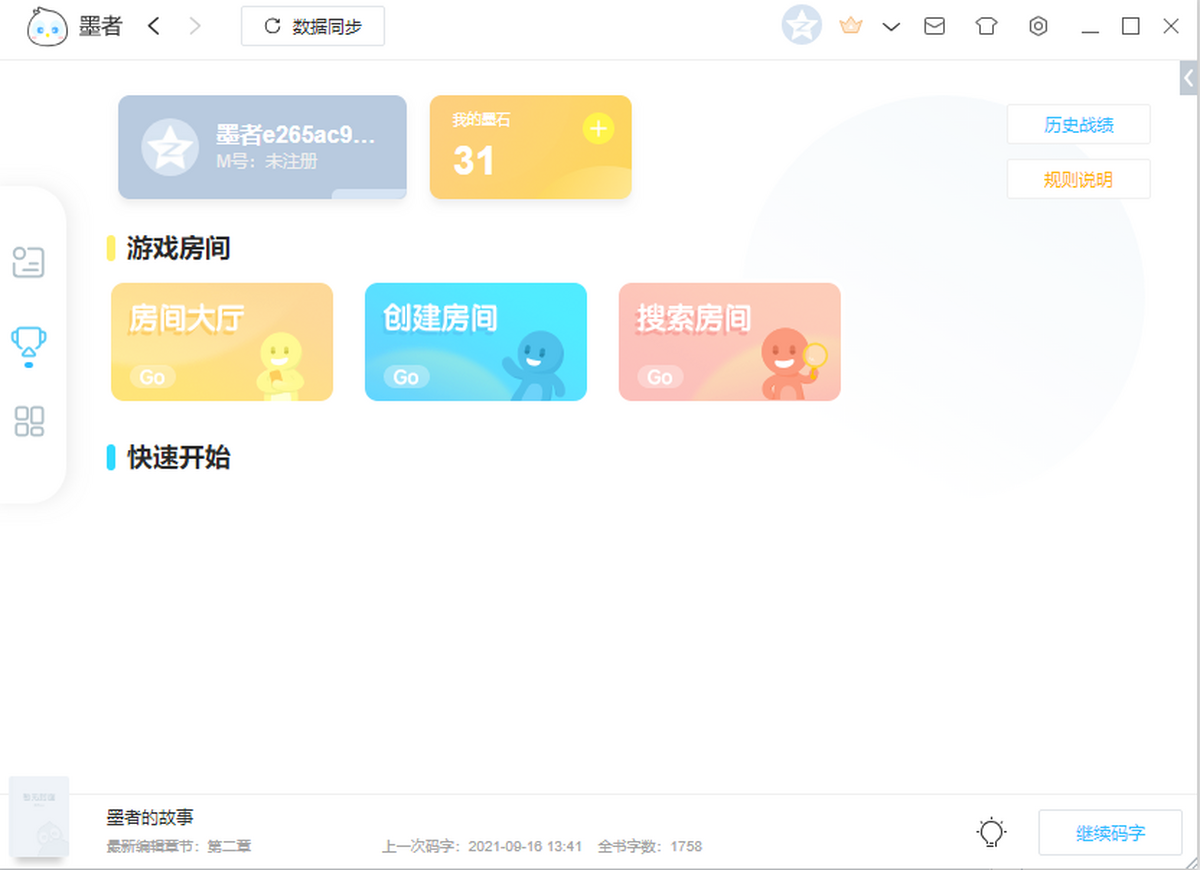Expand the title bar dropdown chevron
The width and height of the screenshot is (1200, 870).
tap(891, 27)
